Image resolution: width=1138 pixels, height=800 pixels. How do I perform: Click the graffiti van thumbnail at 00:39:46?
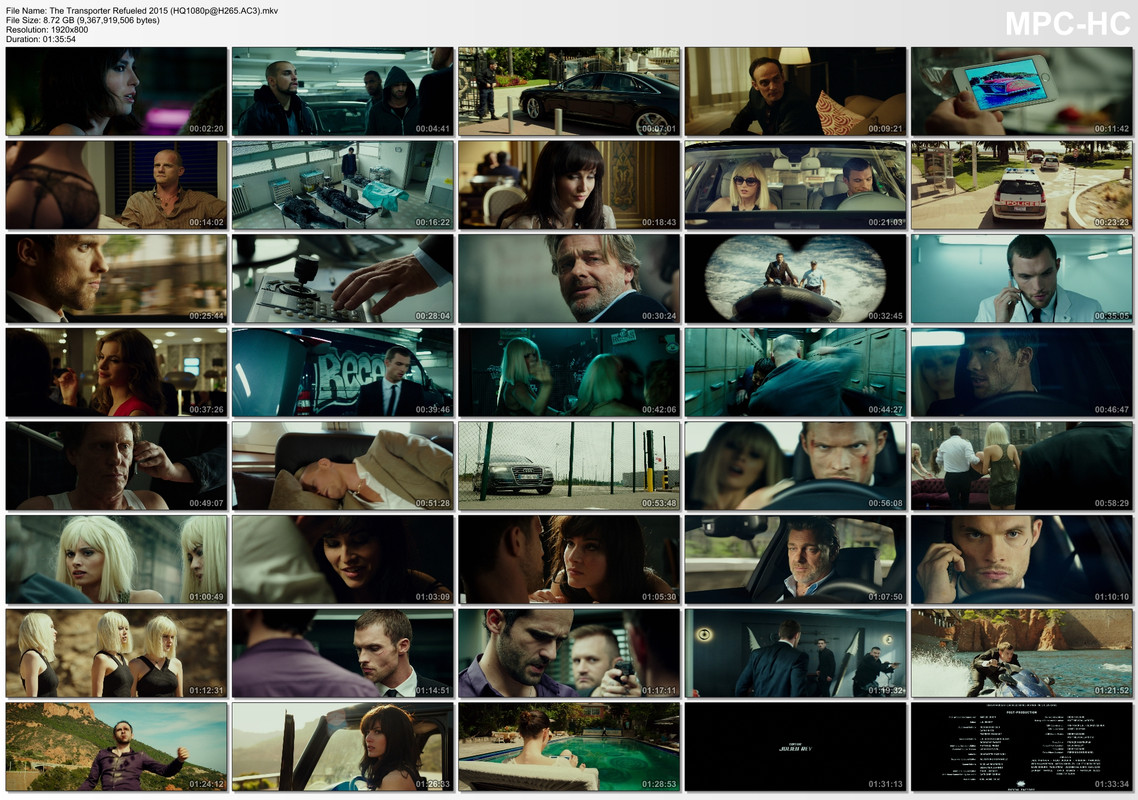pyautogui.click(x=343, y=372)
